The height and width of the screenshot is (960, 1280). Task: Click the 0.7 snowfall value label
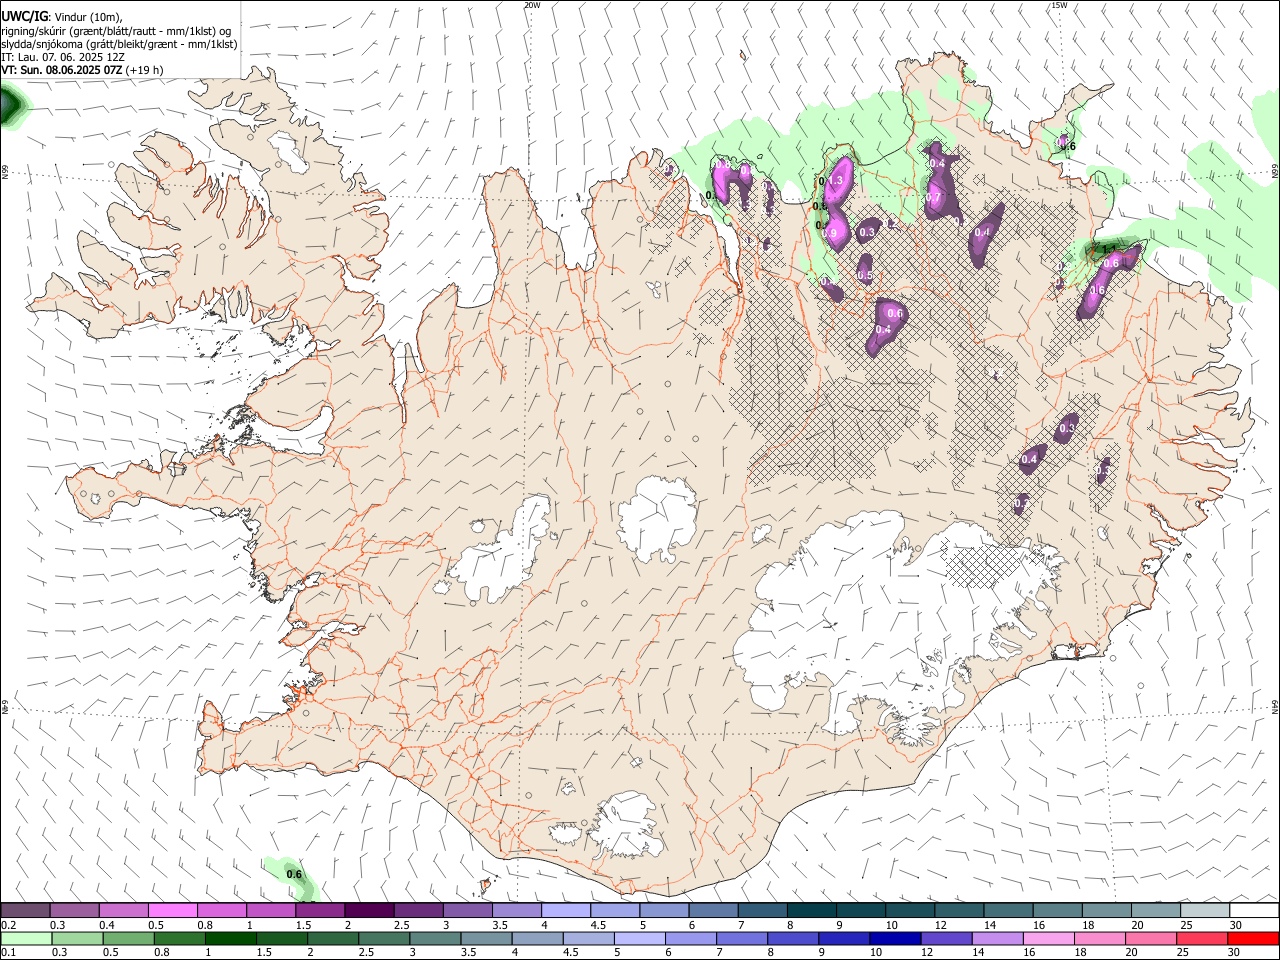[x=932, y=199]
